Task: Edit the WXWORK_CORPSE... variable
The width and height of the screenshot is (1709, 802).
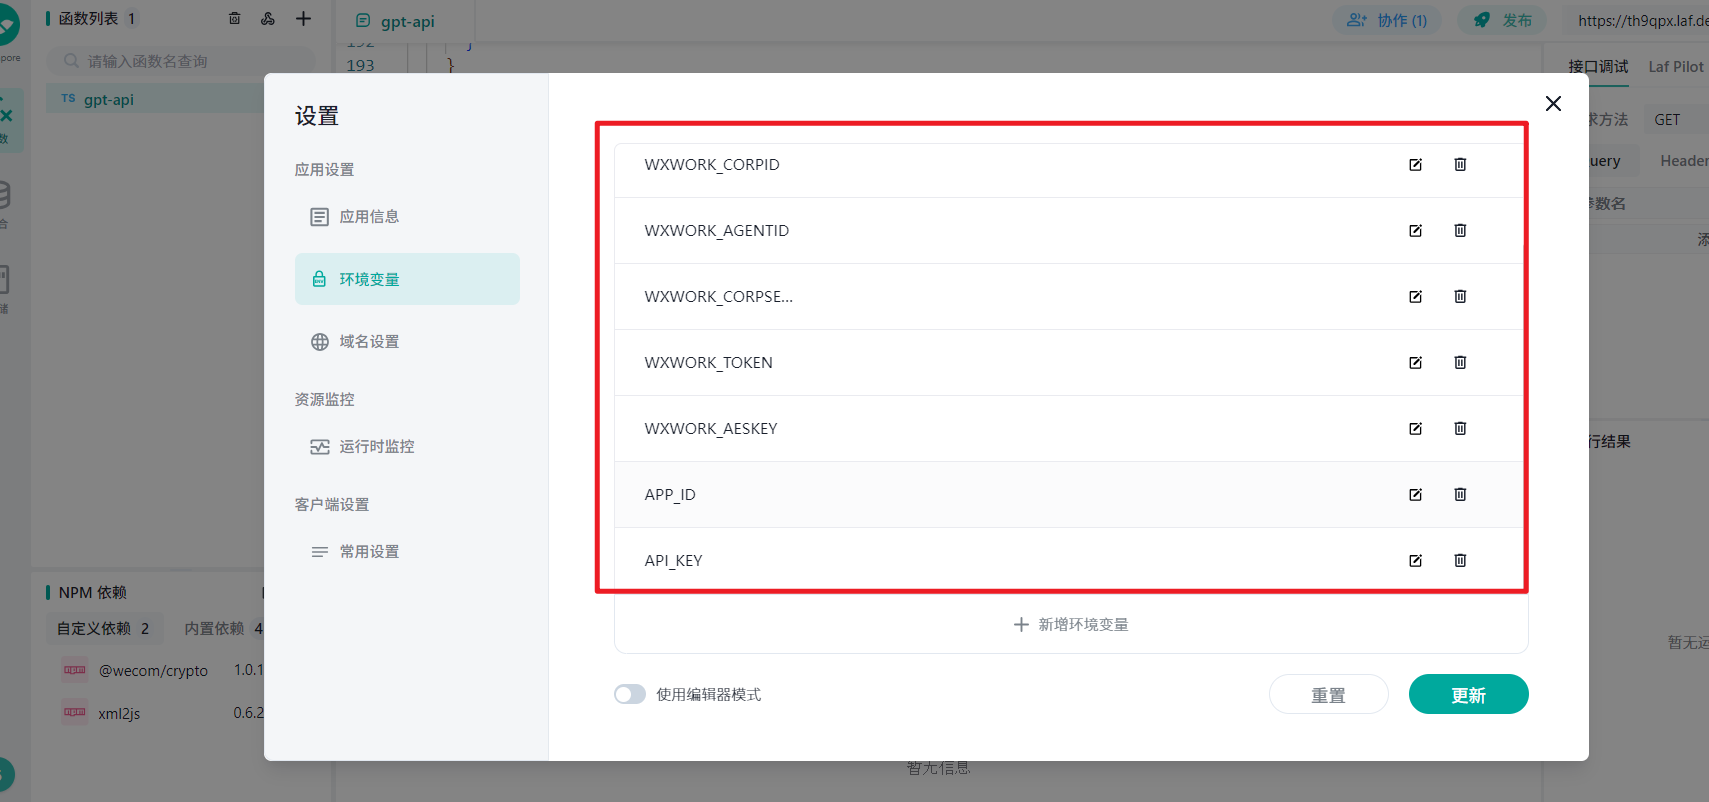Action: point(1415,297)
